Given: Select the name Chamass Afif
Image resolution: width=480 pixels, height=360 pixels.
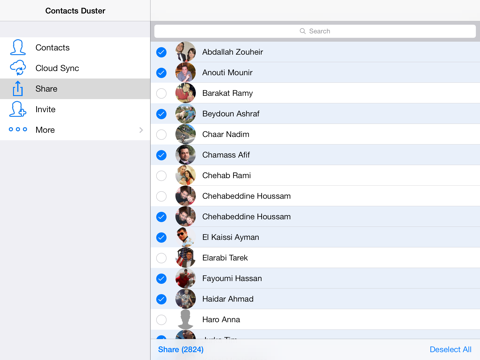Looking at the screenshot, I should (x=226, y=155).
